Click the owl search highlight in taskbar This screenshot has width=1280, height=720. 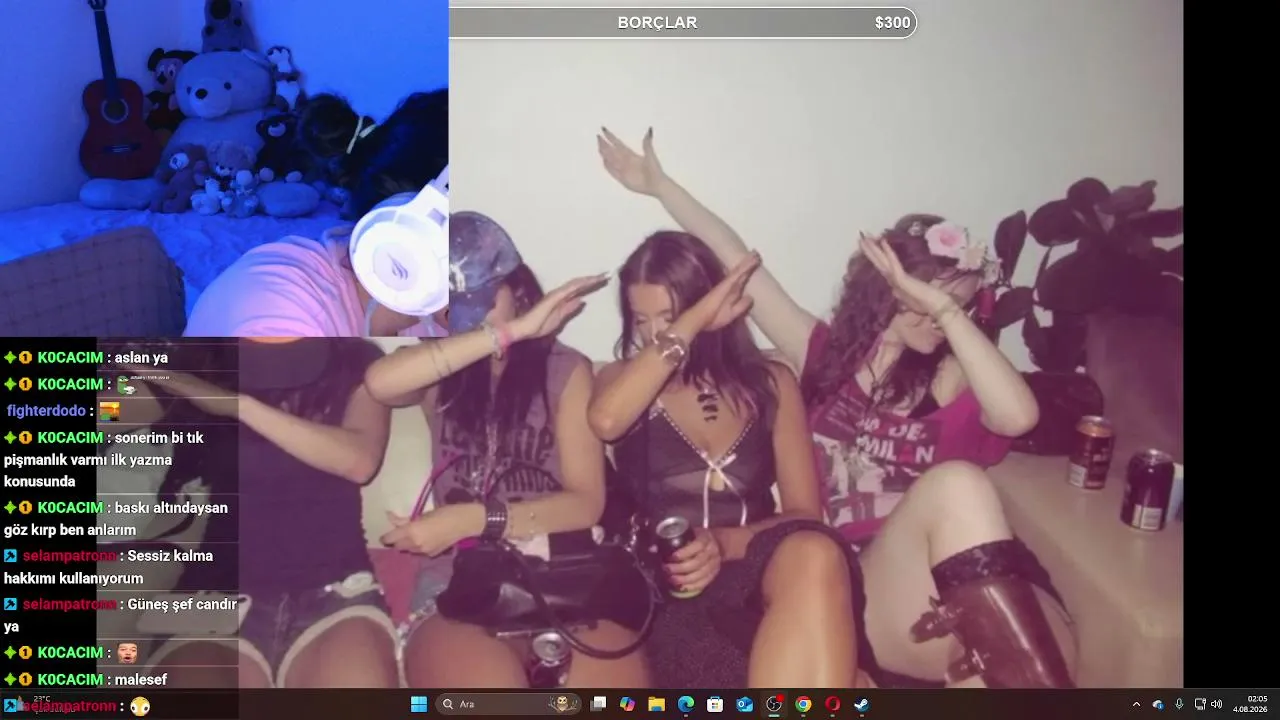click(563, 704)
